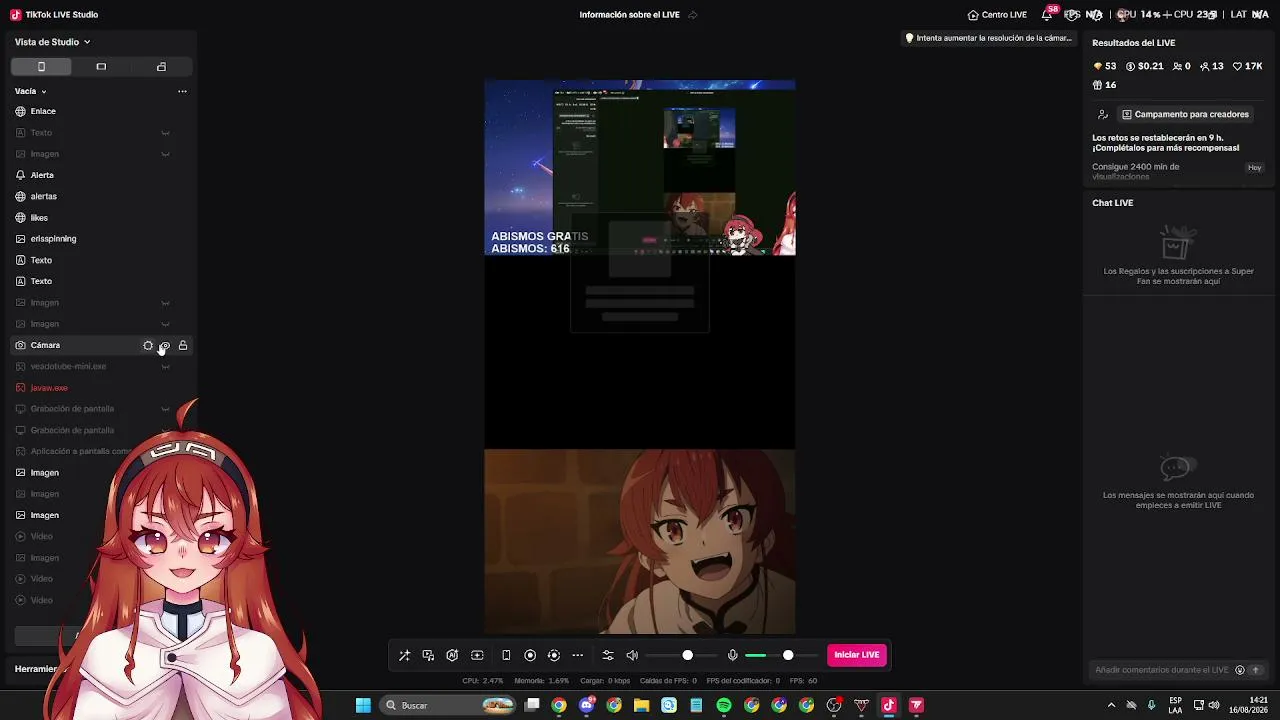Click the likes count 17K
Viewport: 1280px width, 720px height.
coord(1247,66)
